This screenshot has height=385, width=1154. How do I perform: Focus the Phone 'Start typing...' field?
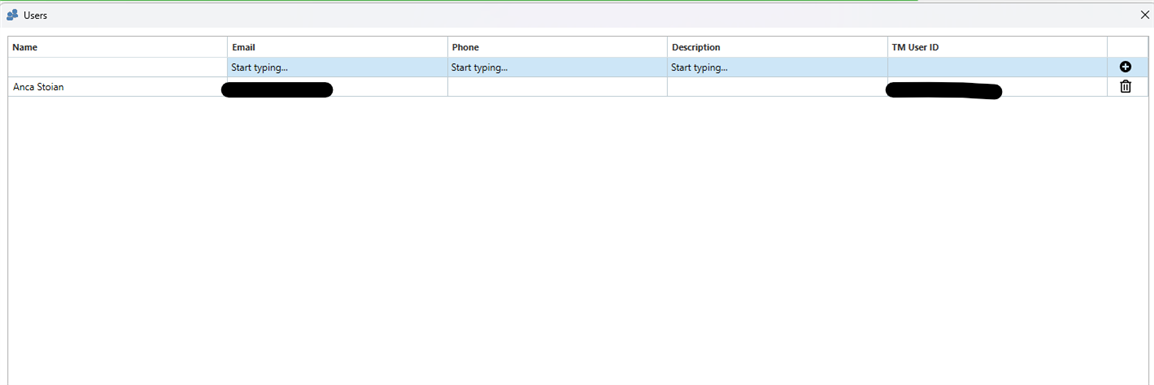(557, 68)
